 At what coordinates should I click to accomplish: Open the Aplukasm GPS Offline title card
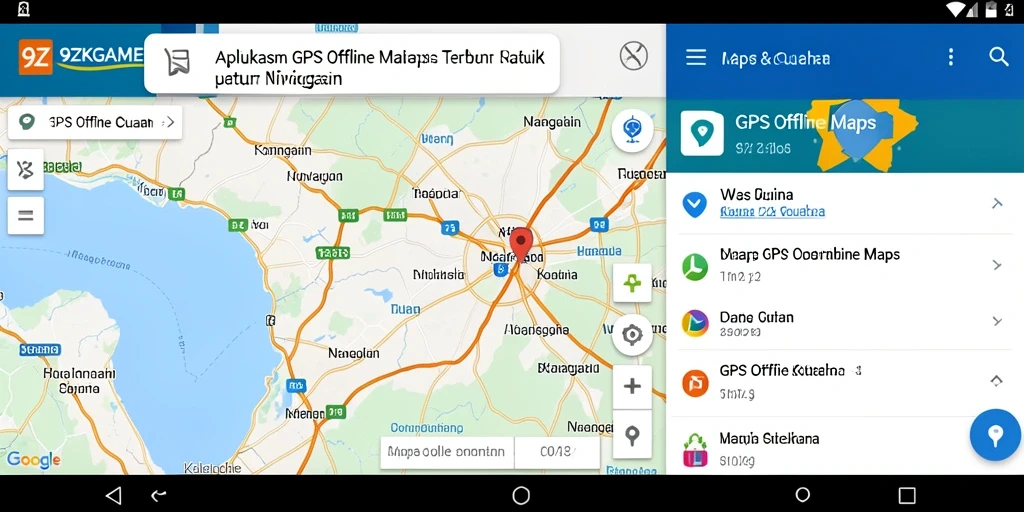[x=351, y=64]
